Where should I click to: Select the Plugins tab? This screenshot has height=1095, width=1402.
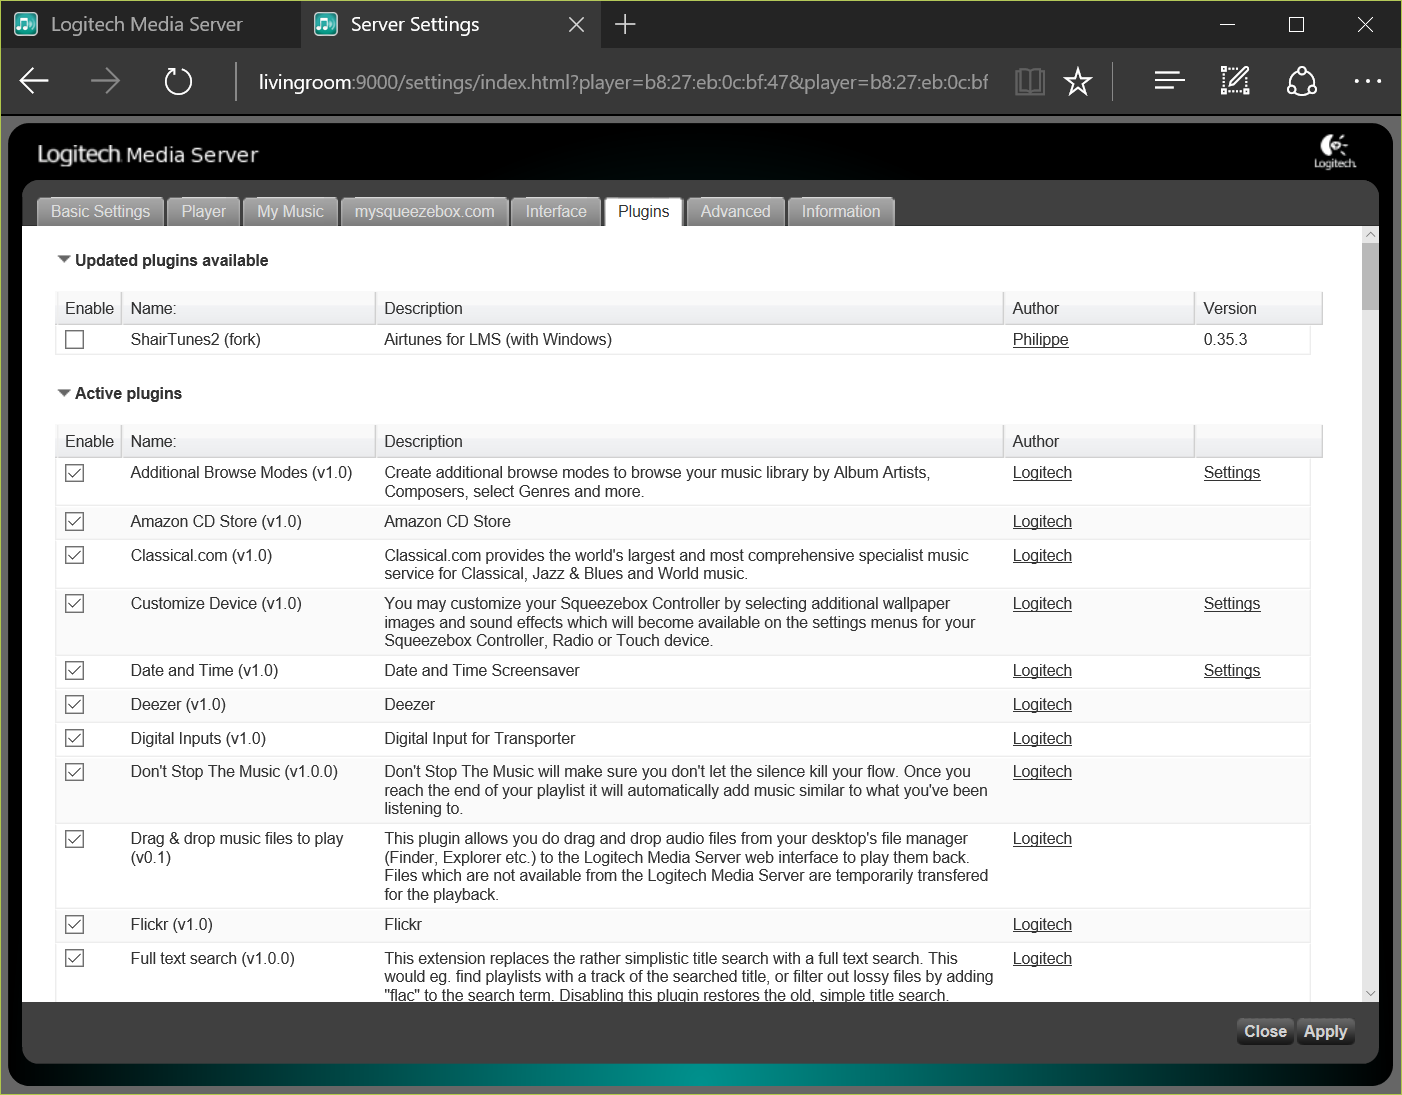(644, 211)
